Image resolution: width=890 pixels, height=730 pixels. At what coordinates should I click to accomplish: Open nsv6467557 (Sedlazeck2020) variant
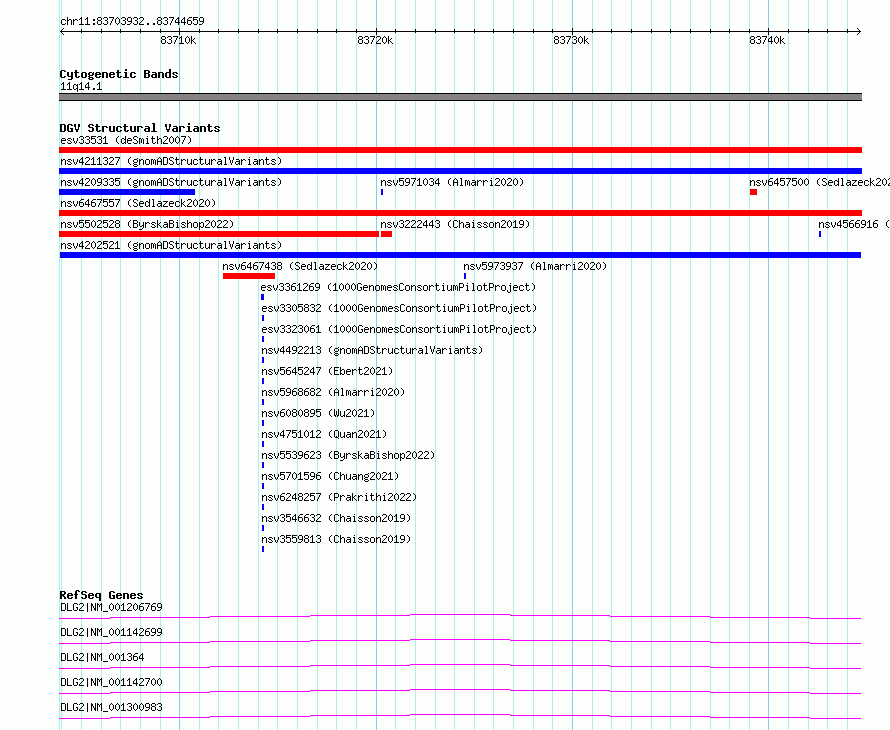138,203
